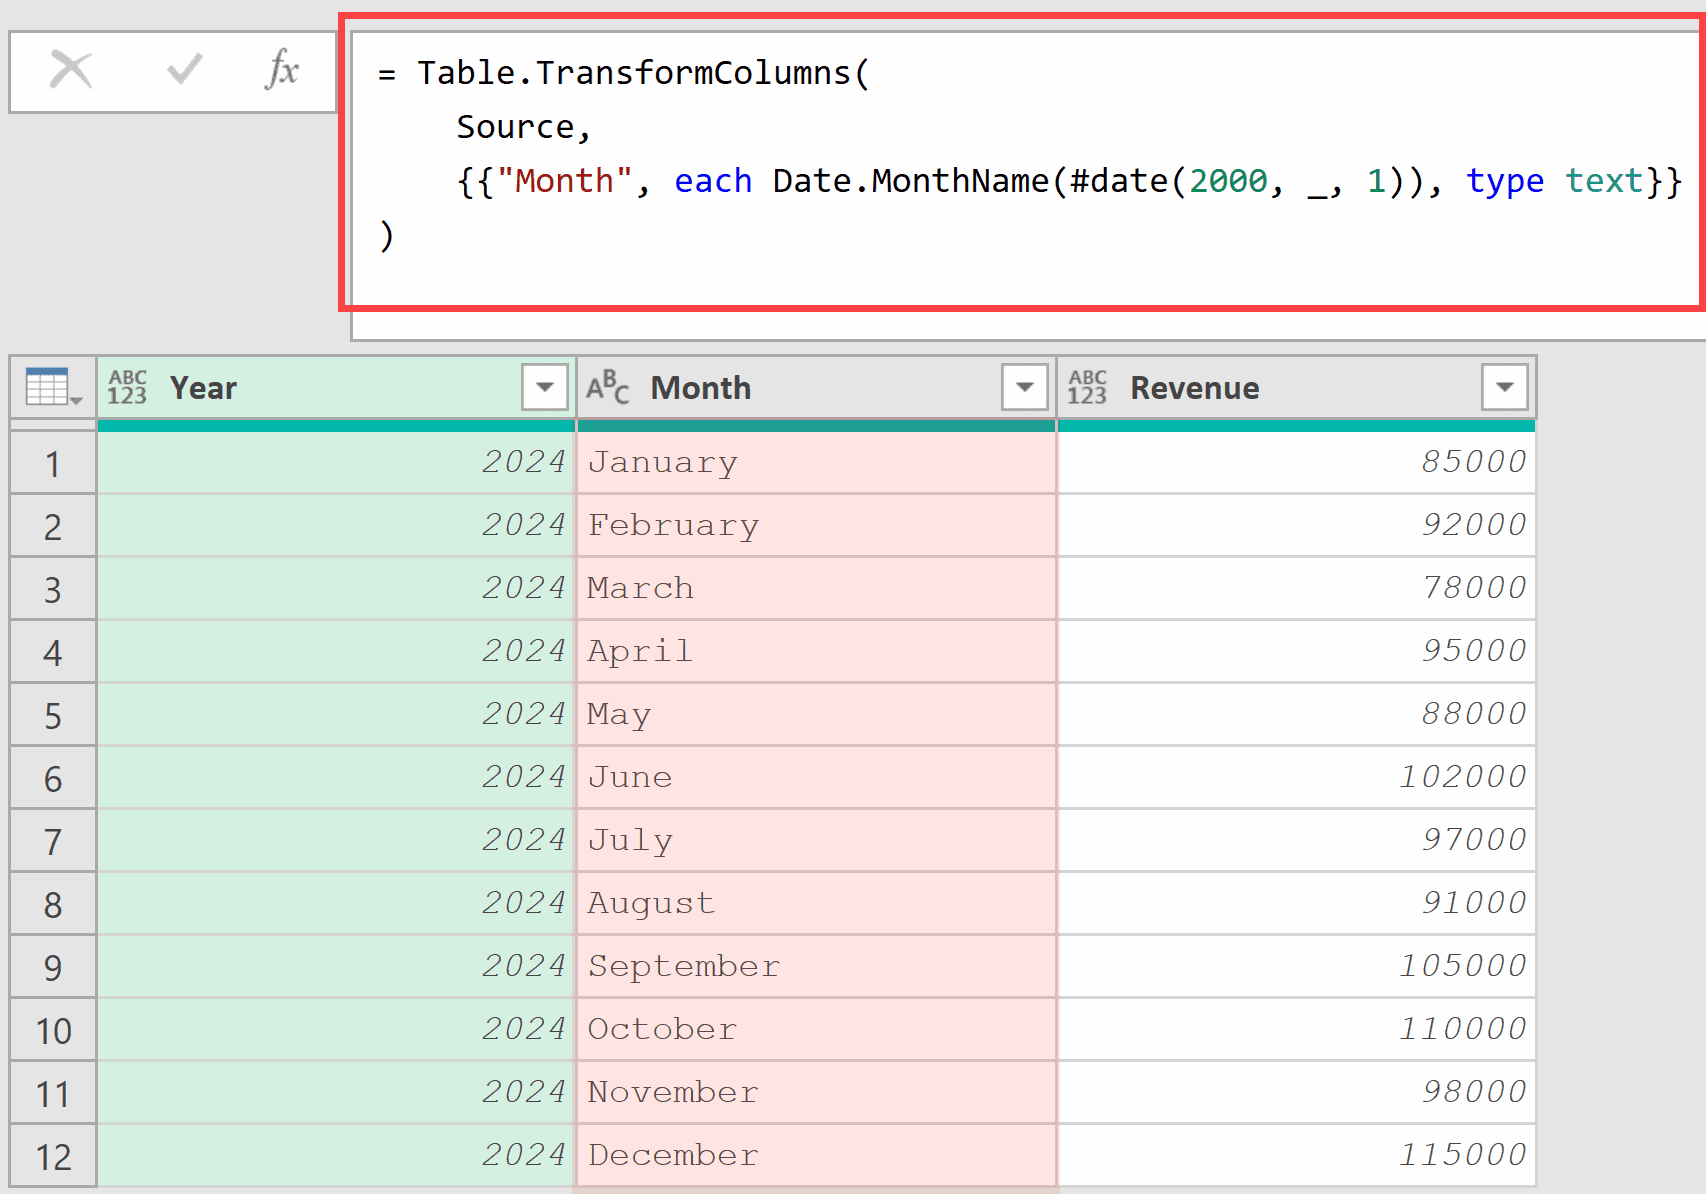This screenshot has height=1194, width=1706.
Task: Select row 1 by clicking its row number
Action: [x=52, y=462]
